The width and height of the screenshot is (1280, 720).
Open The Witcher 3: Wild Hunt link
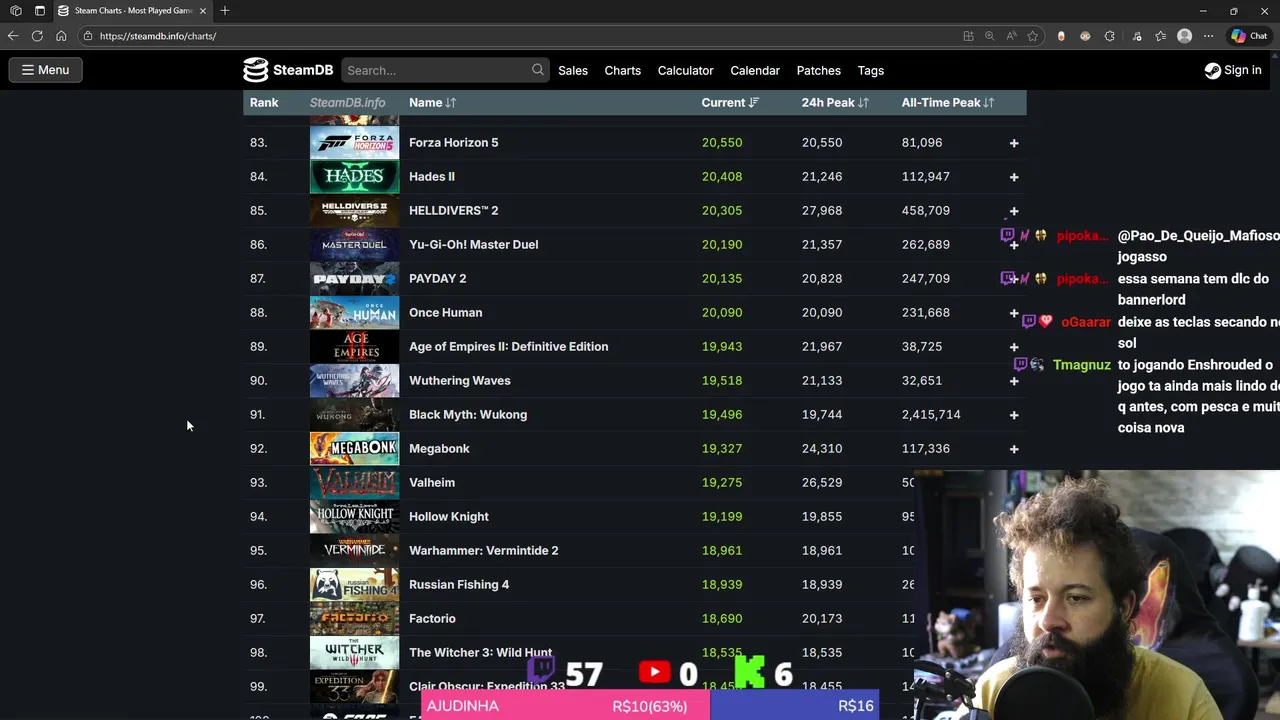(480, 652)
